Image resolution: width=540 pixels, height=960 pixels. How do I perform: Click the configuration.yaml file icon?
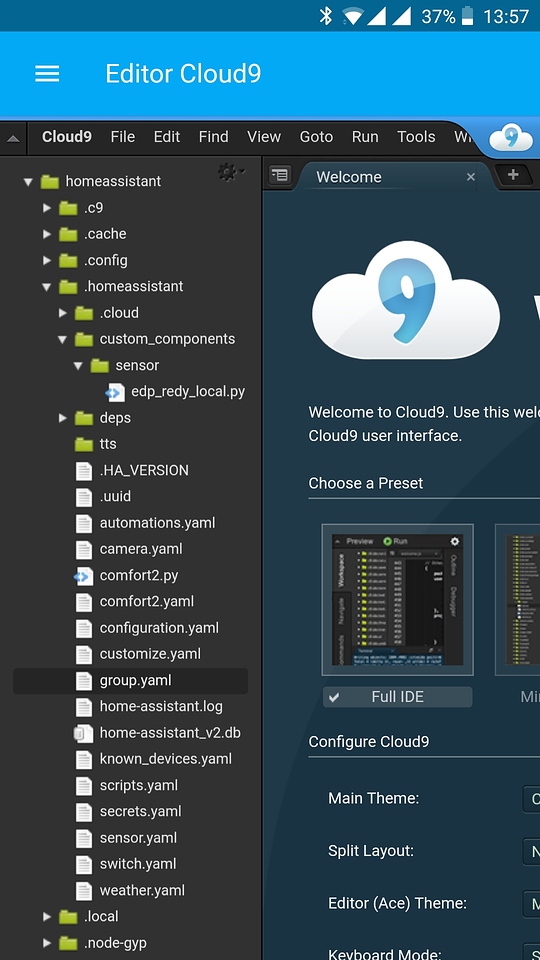pos(84,628)
